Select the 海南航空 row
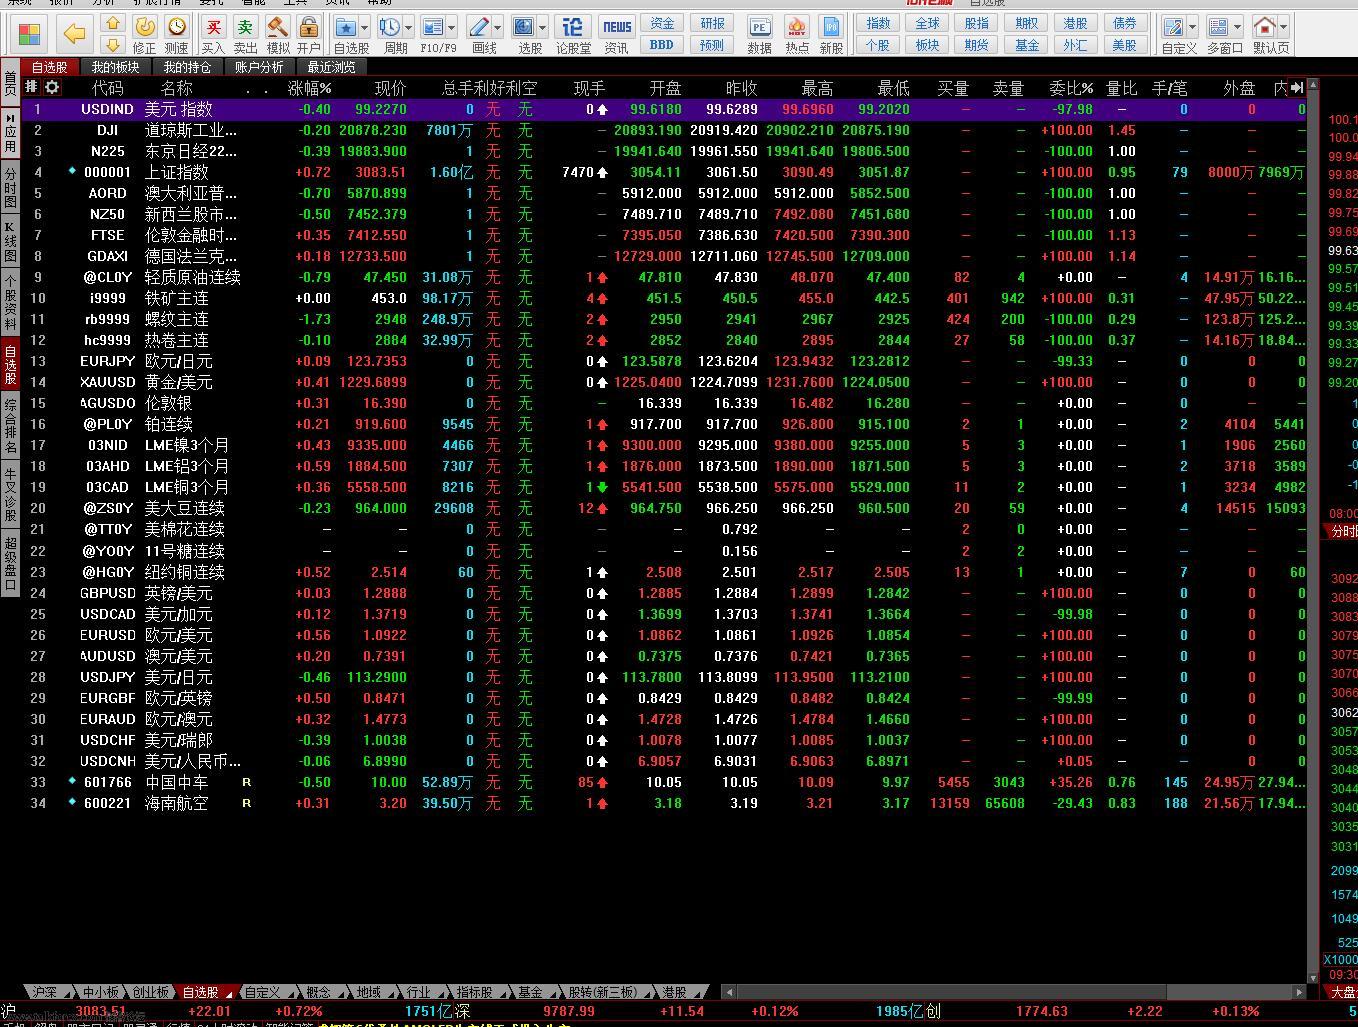The height and width of the screenshot is (1027, 1358). pos(665,803)
